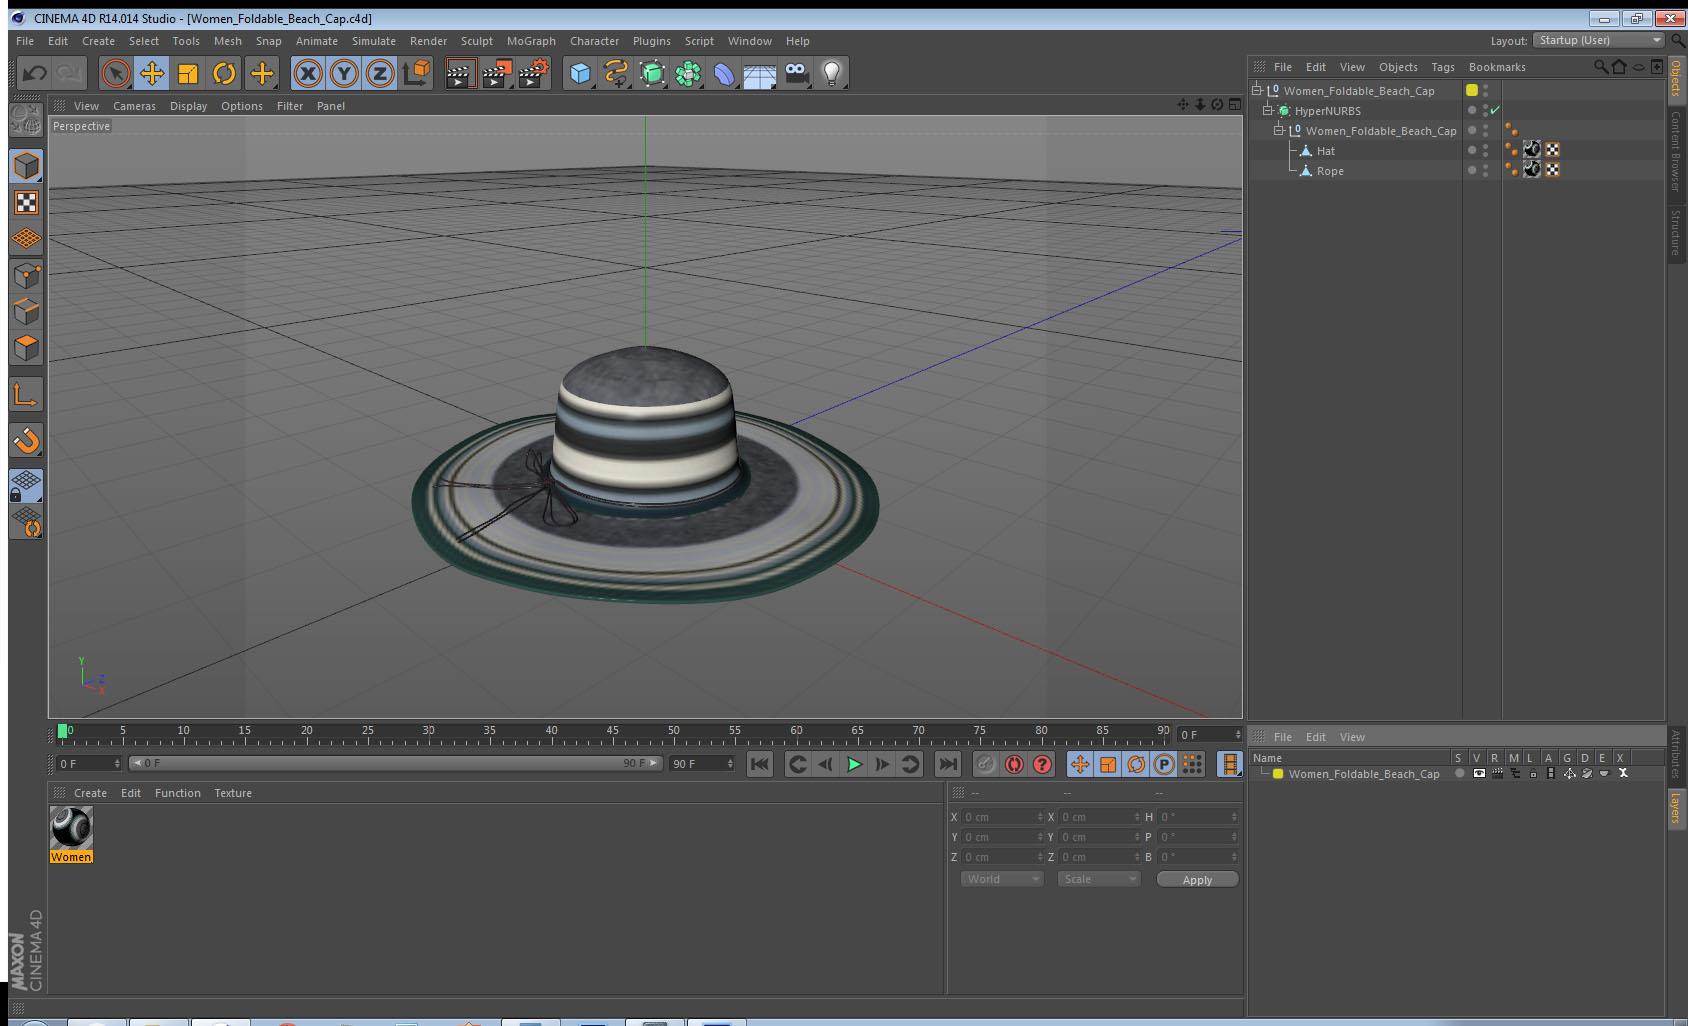1688x1026 pixels.
Task: Click layer color swatch in Layers panel
Action: [x=1278, y=774]
